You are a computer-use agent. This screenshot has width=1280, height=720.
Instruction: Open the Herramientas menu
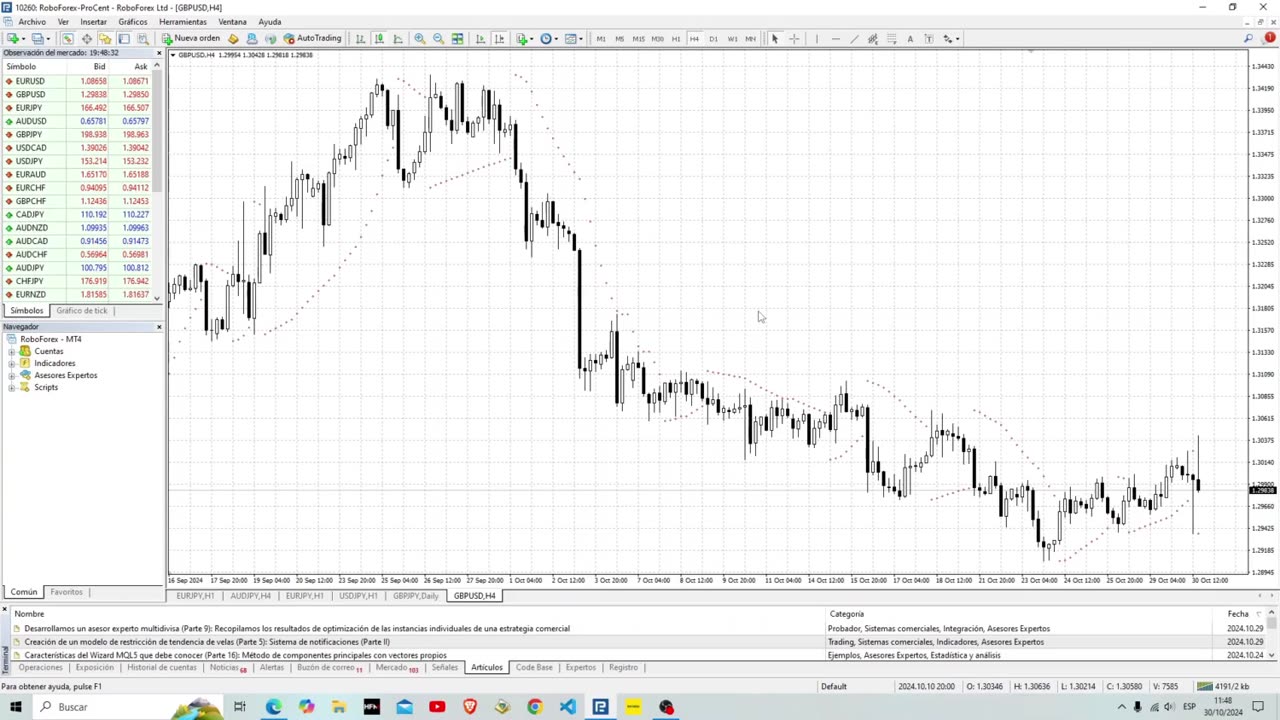pyautogui.click(x=182, y=21)
